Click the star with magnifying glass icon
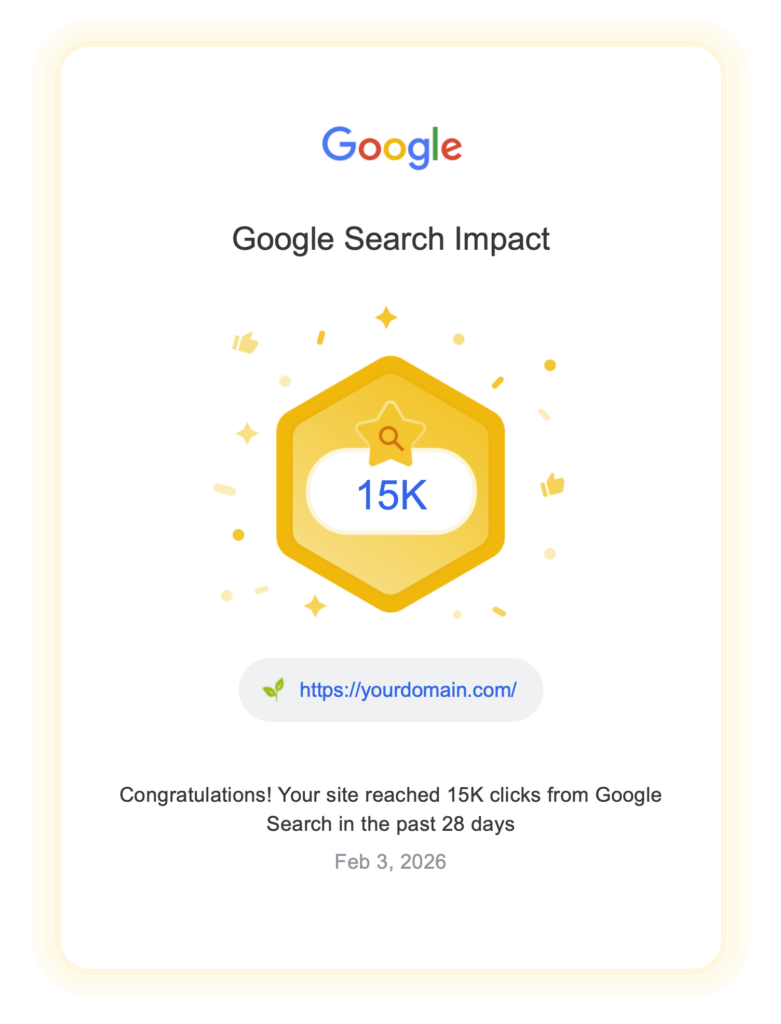The image size is (781, 1024). (x=390, y=435)
